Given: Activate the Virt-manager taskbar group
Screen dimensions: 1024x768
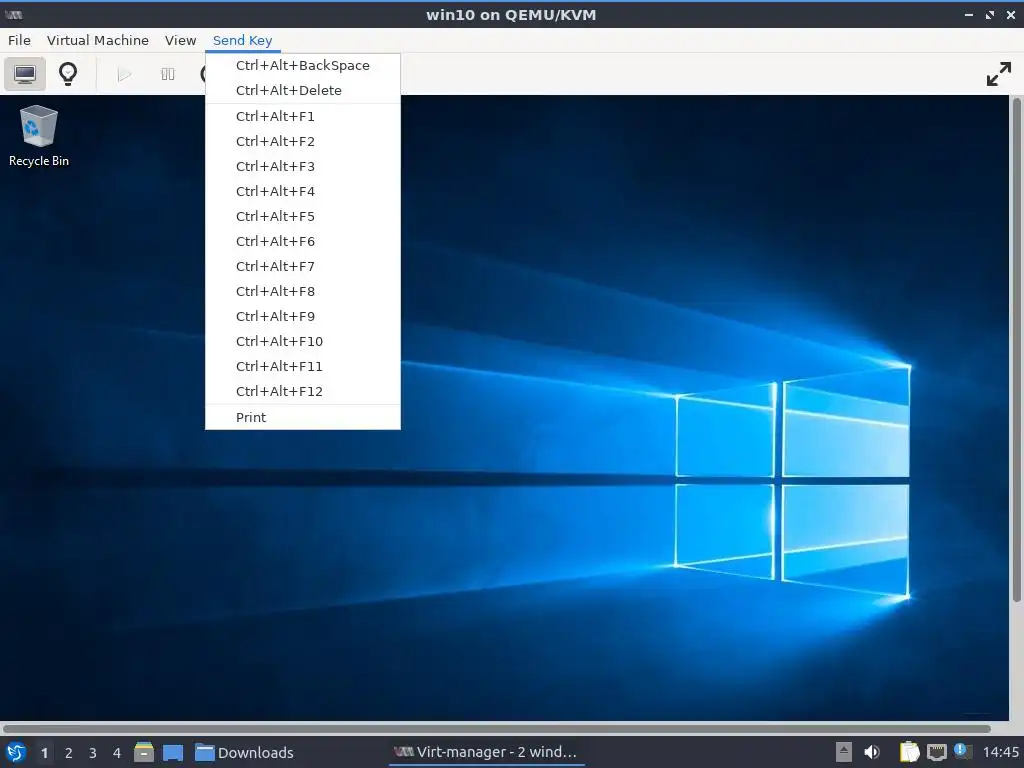Looking at the screenshot, I should (x=486, y=752).
